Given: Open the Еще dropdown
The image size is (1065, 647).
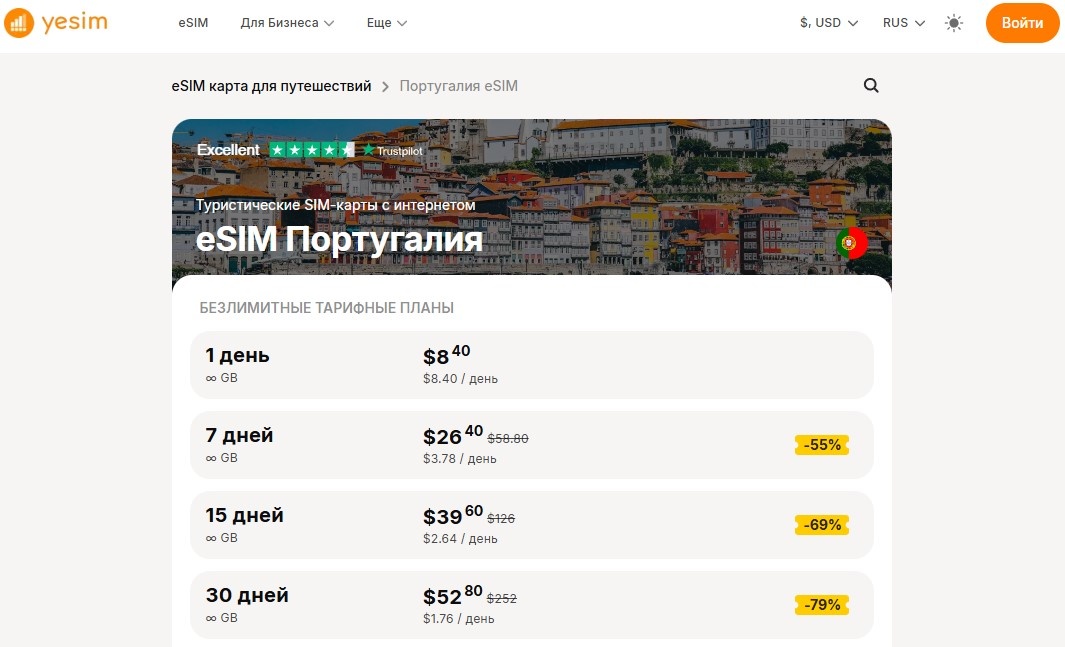Looking at the screenshot, I should 386,22.
